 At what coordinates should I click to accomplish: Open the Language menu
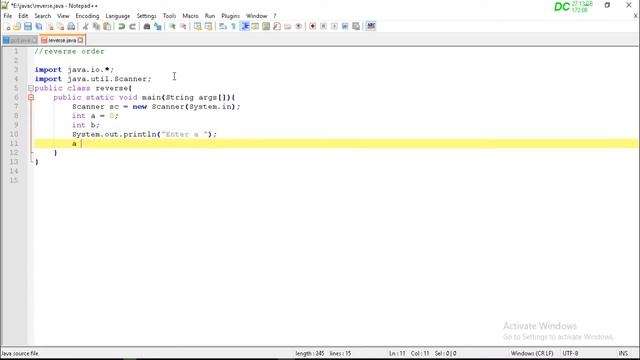coord(118,16)
